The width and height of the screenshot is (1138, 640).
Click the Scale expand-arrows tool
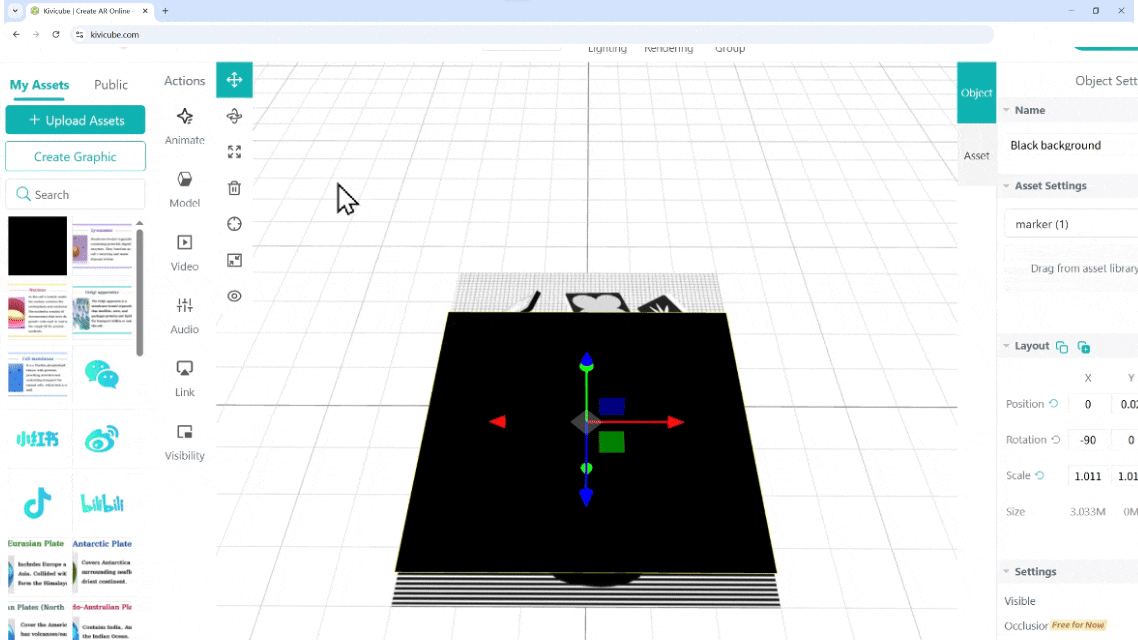click(x=234, y=152)
